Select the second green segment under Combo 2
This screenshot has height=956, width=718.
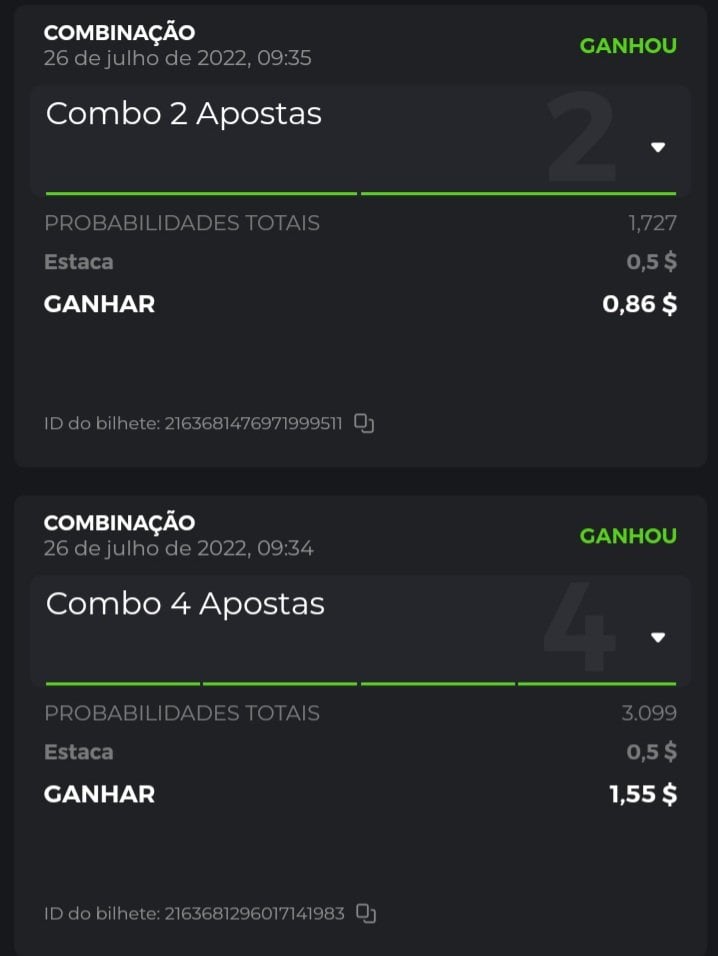point(518,193)
